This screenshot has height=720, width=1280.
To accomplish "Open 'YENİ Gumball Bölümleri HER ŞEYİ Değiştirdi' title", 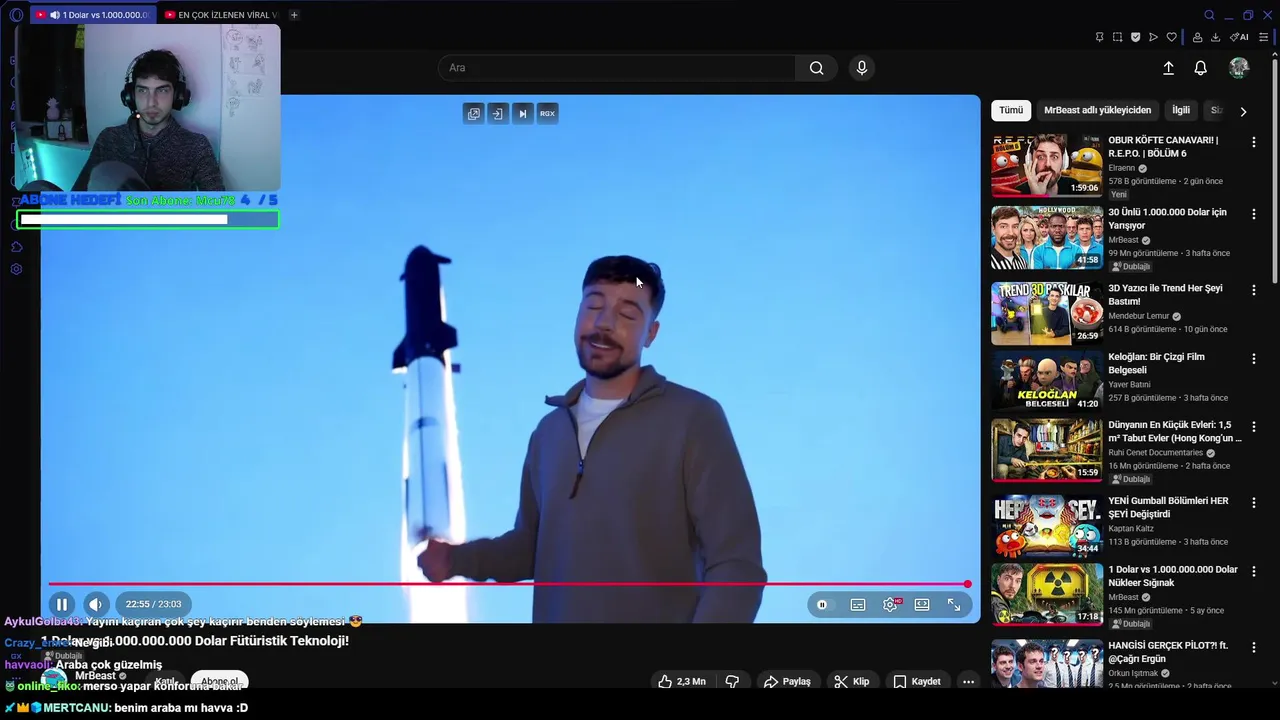I will [1168, 507].
